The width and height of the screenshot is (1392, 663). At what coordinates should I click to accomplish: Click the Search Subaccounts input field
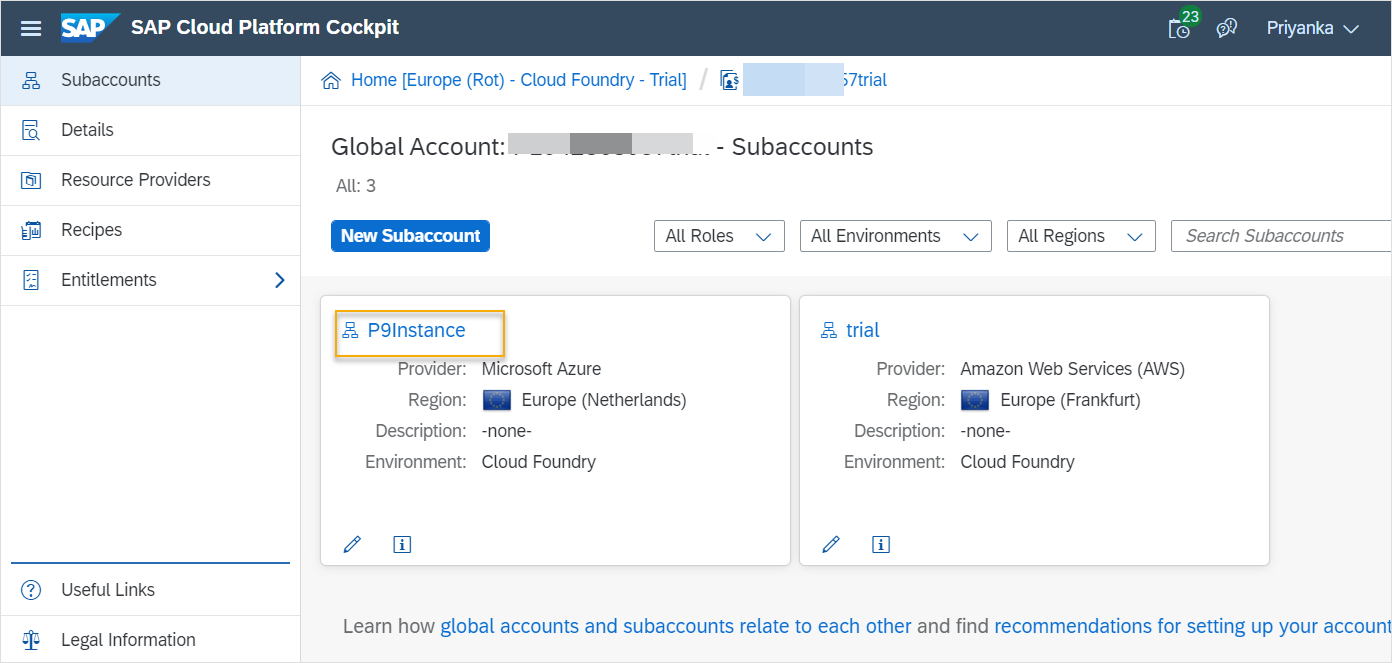coord(1282,236)
